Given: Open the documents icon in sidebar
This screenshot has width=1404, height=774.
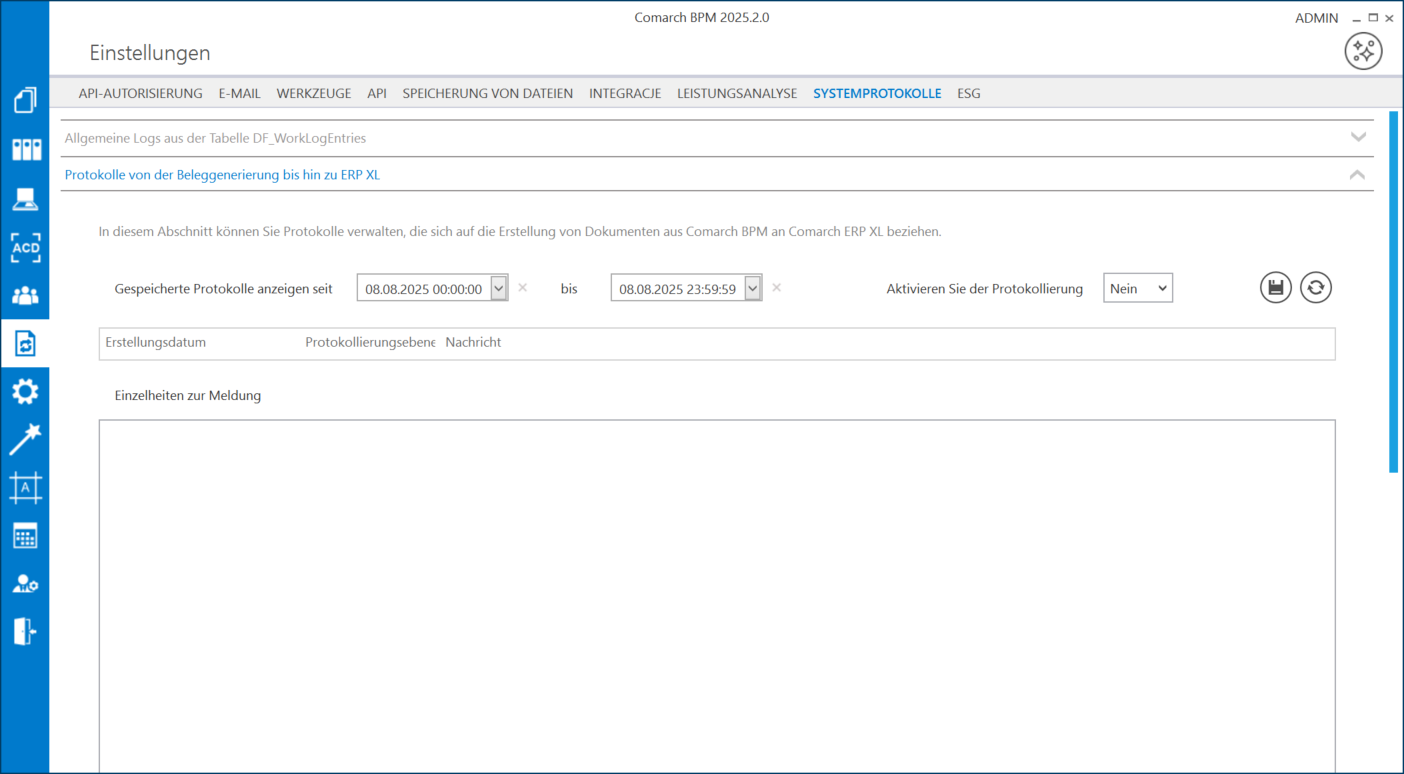Looking at the screenshot, I should 25,100.
